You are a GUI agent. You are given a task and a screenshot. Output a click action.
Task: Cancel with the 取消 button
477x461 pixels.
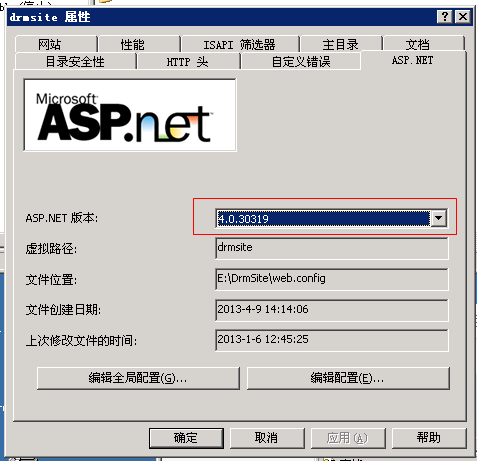click(267, 438)
